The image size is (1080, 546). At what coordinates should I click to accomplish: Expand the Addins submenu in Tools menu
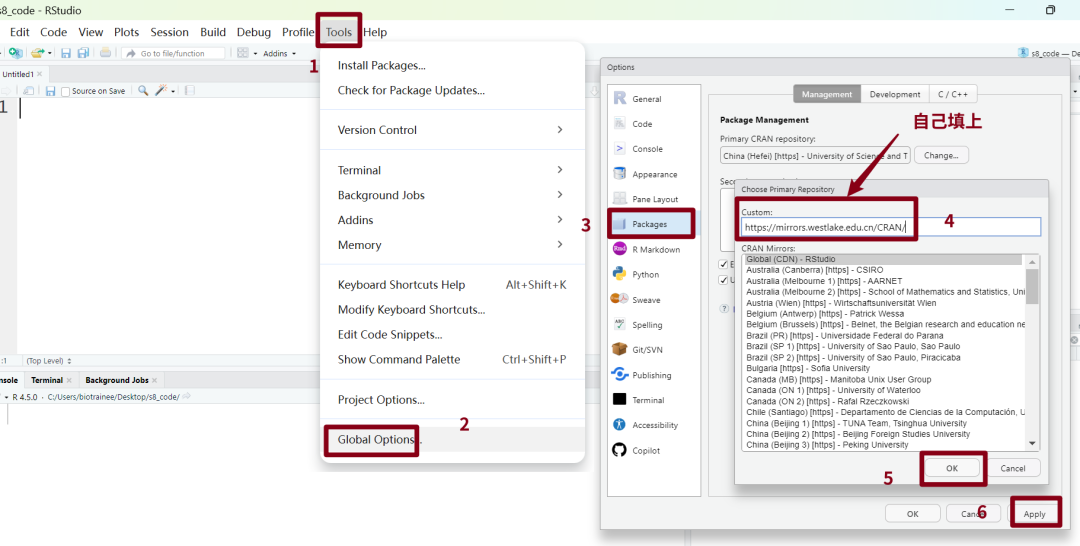coord(450,220)
